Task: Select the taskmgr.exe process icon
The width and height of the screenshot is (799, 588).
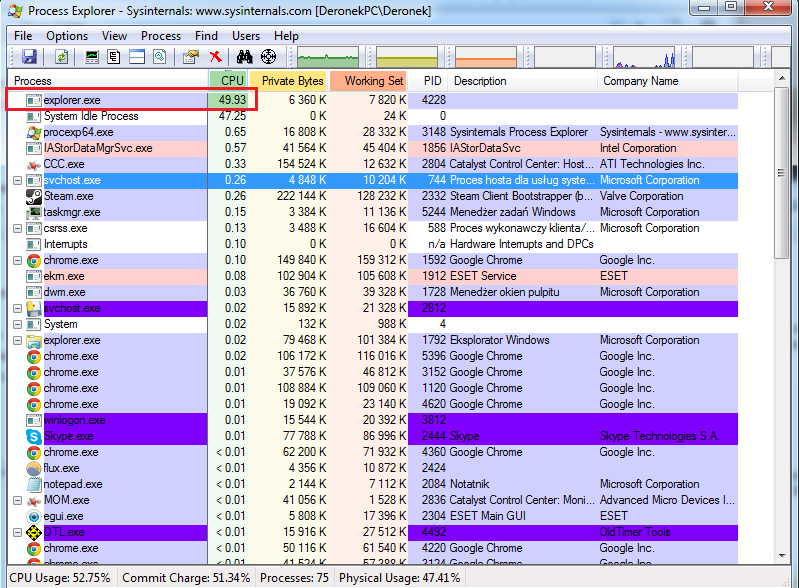Action: (x=34, y=212)
